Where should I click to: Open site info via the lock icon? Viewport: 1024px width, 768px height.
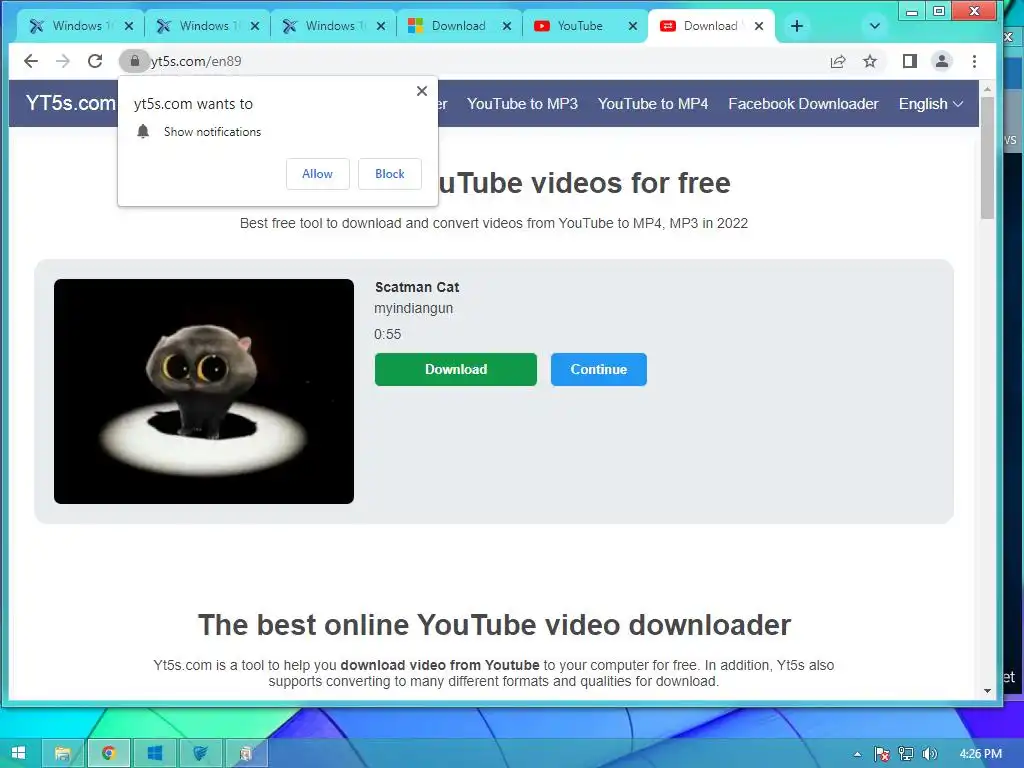135,61
